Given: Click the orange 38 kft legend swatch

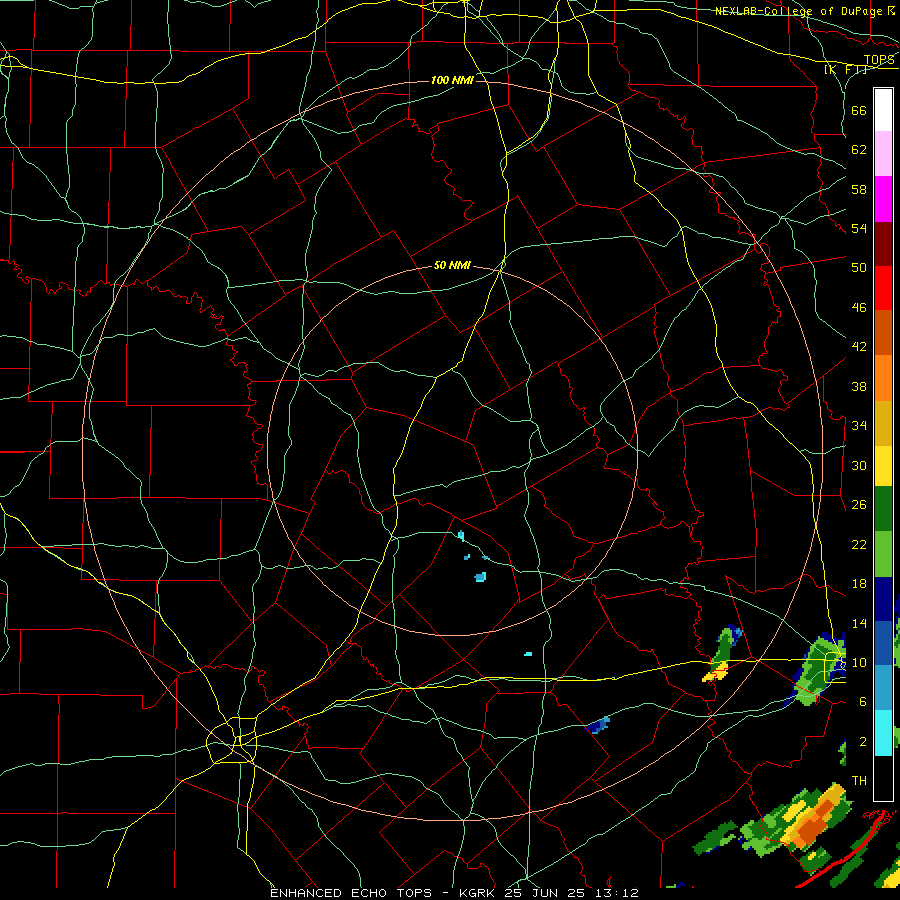Looking at the screenshot, I should [883, 378].
